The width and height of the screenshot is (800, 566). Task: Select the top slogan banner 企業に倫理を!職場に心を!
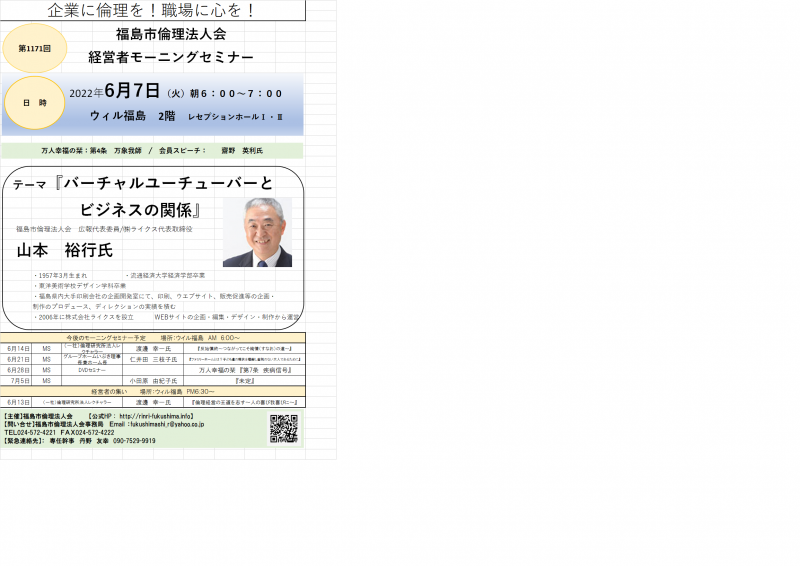(x=152, y=11)
